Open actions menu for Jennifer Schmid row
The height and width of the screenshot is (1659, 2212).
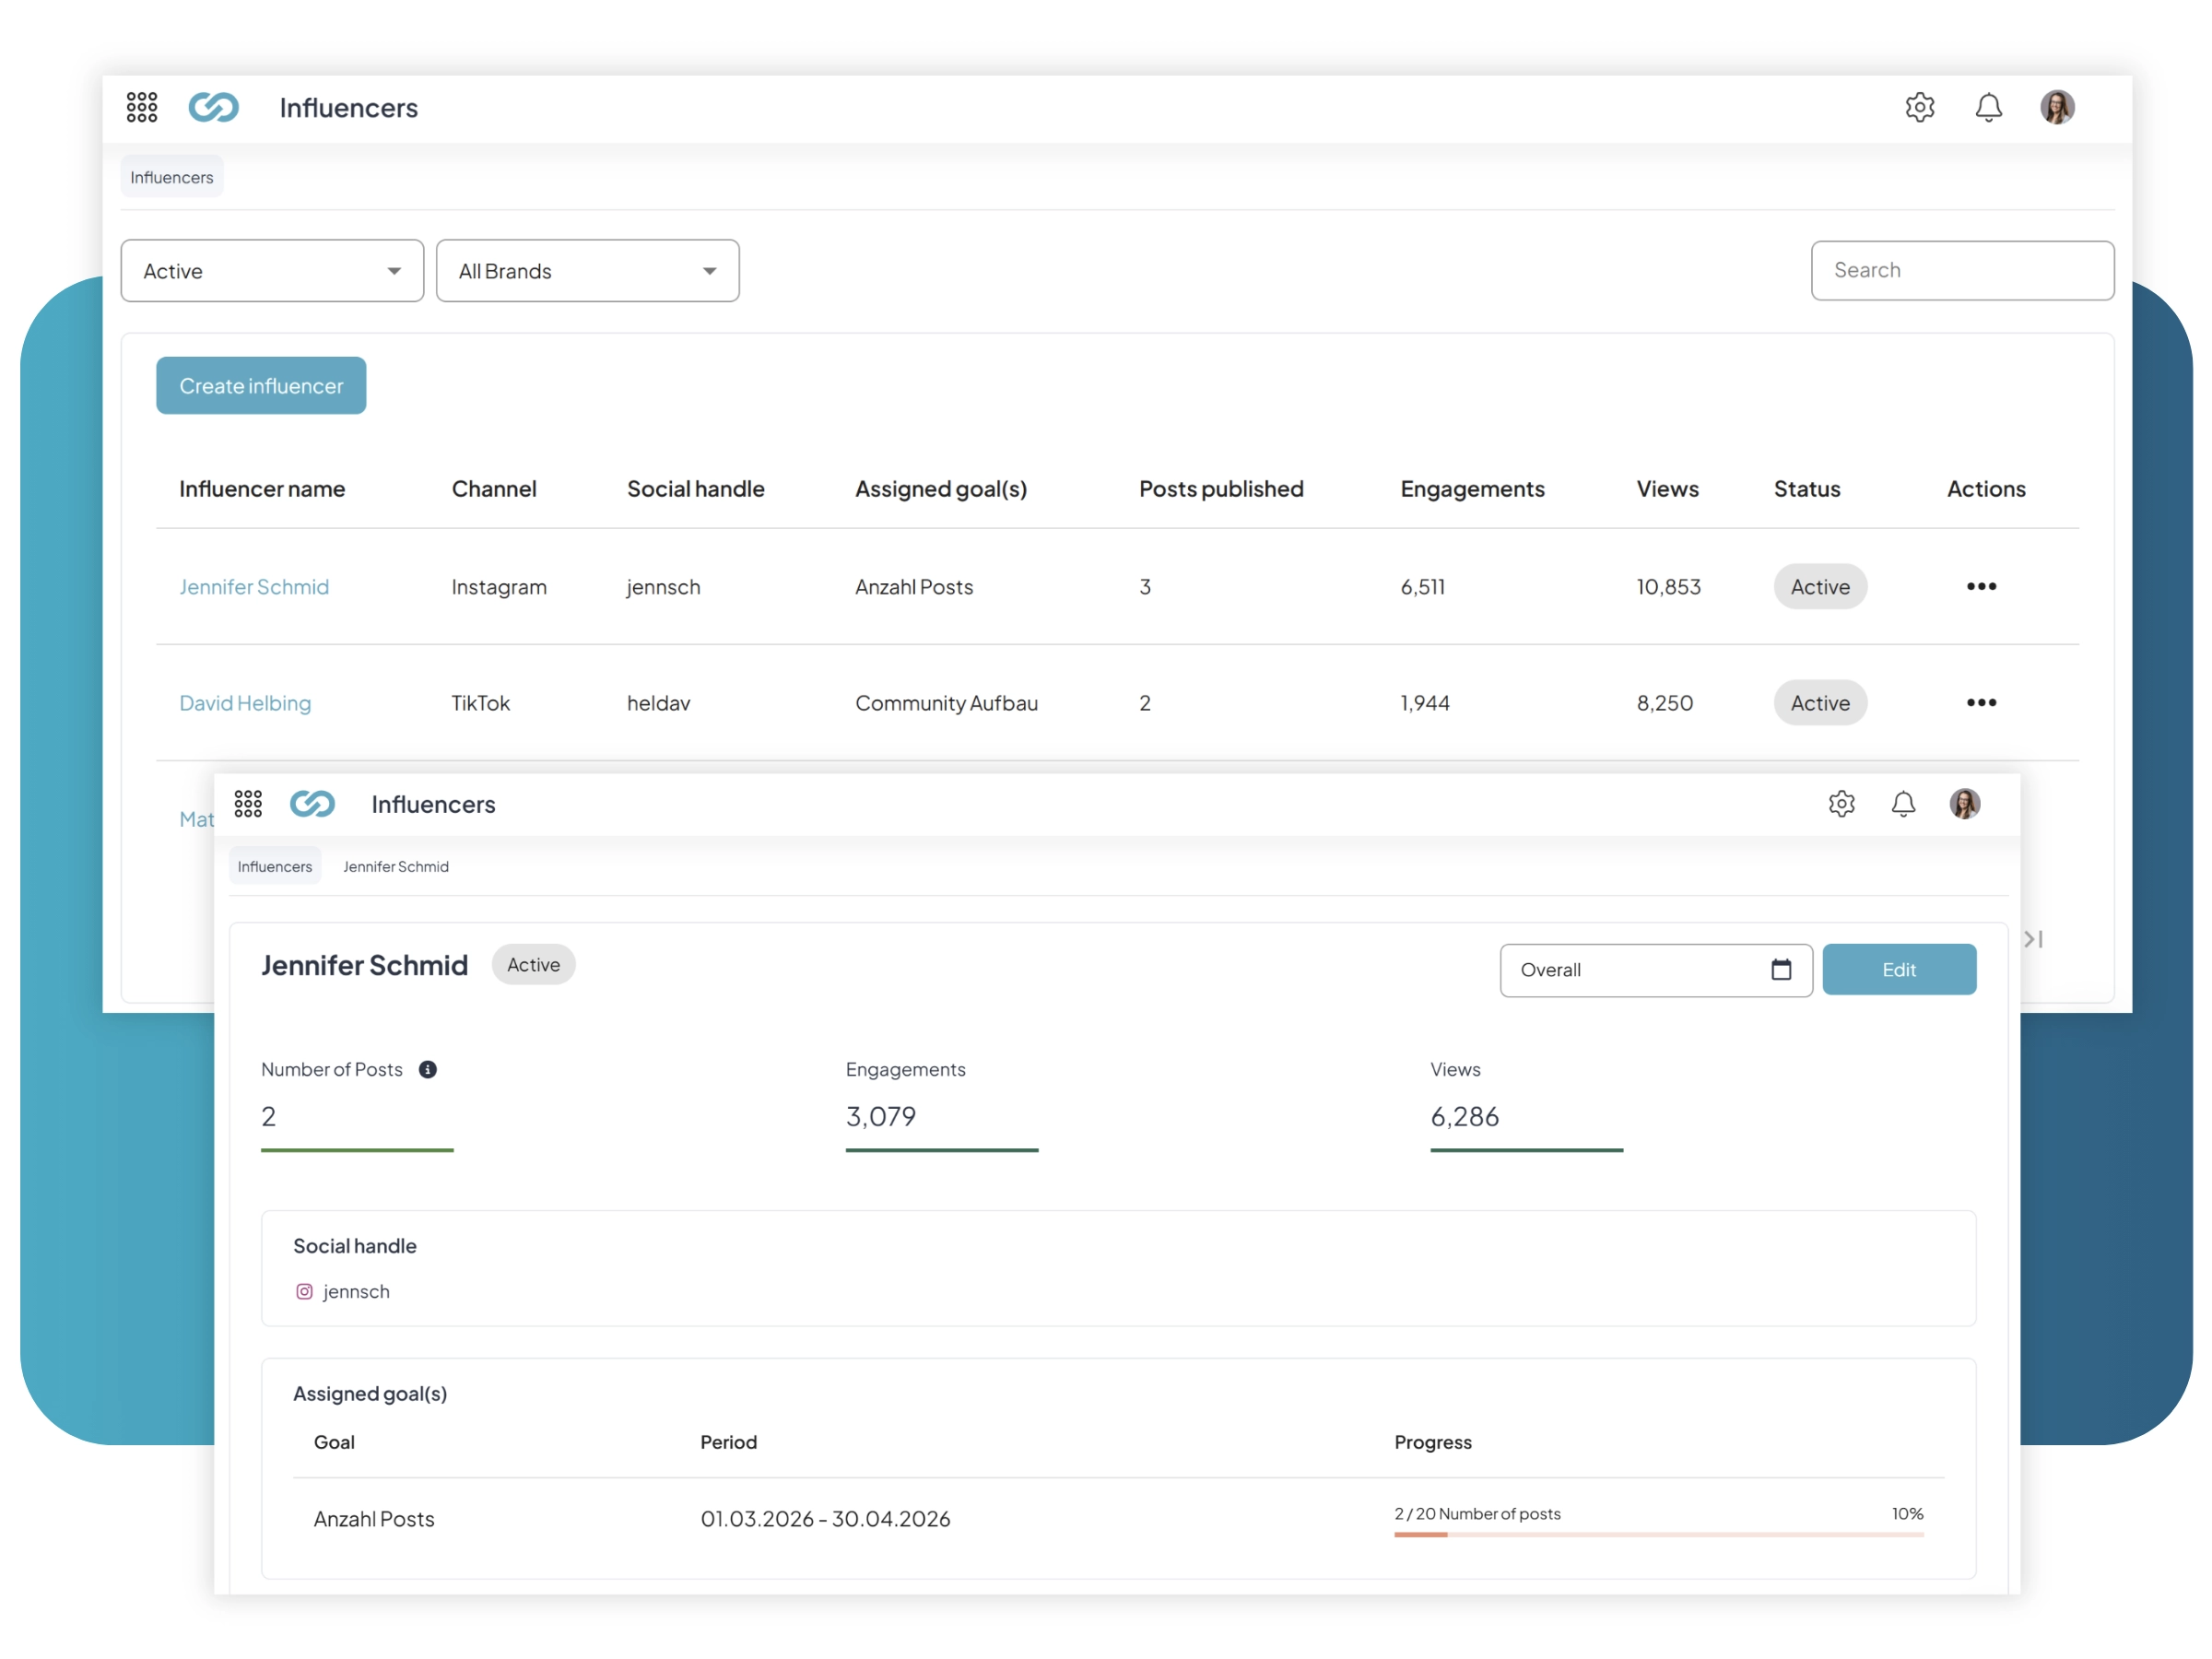[1980, 586]
